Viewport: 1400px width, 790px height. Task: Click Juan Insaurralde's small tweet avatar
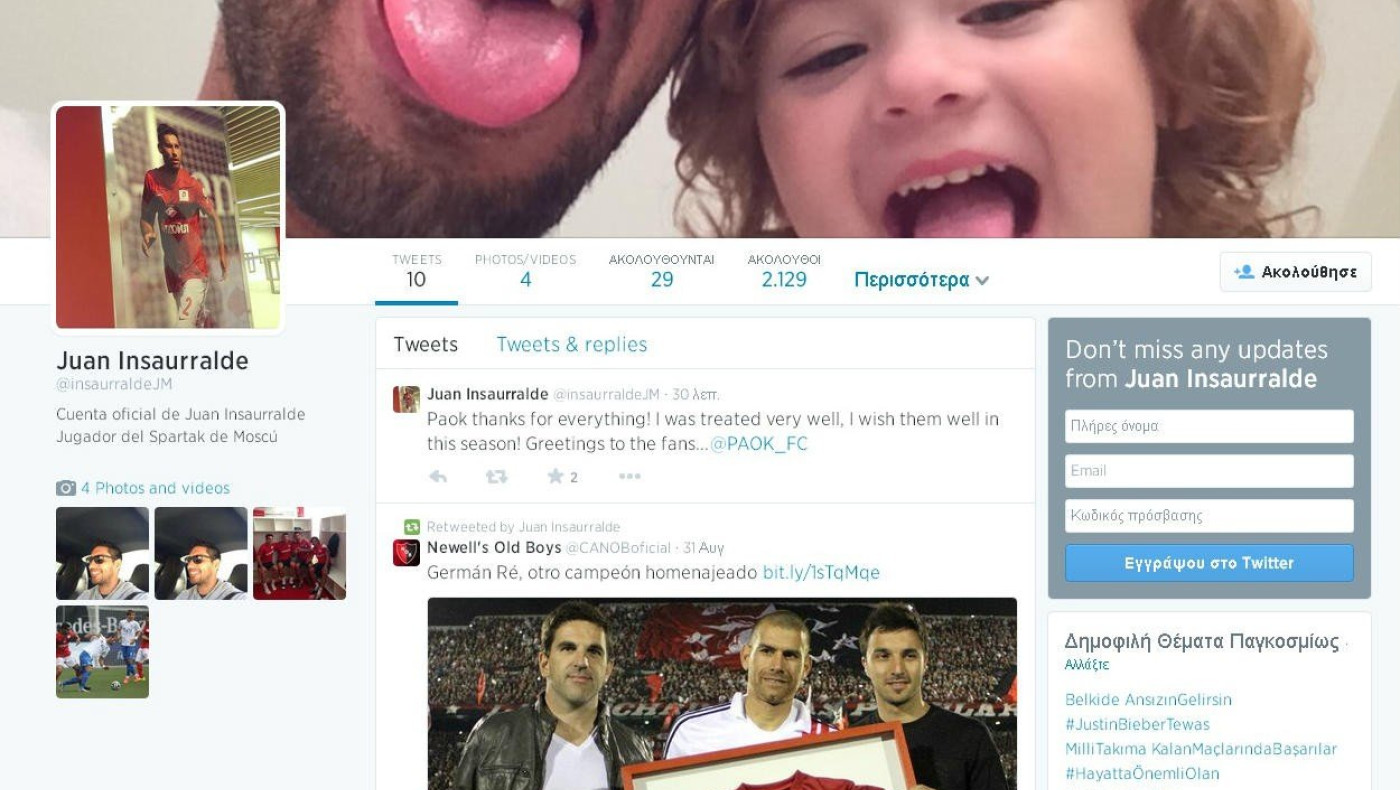tap(406, 399)
